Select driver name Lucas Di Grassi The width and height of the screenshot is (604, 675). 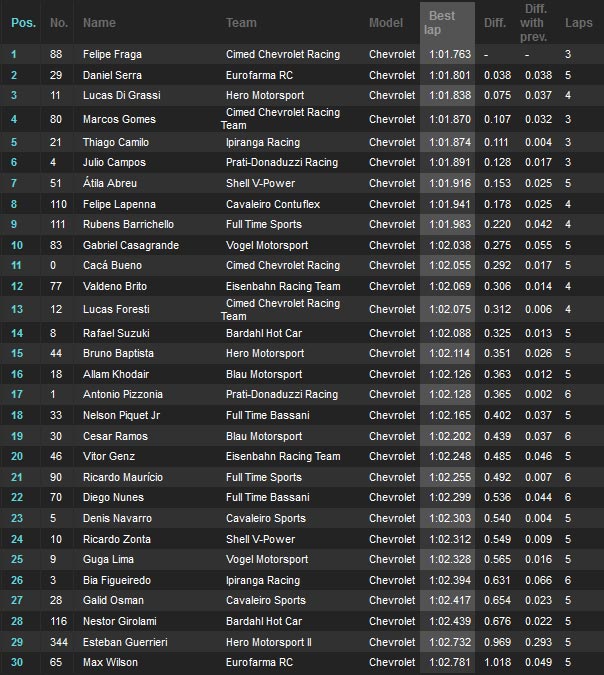(122, 95)
